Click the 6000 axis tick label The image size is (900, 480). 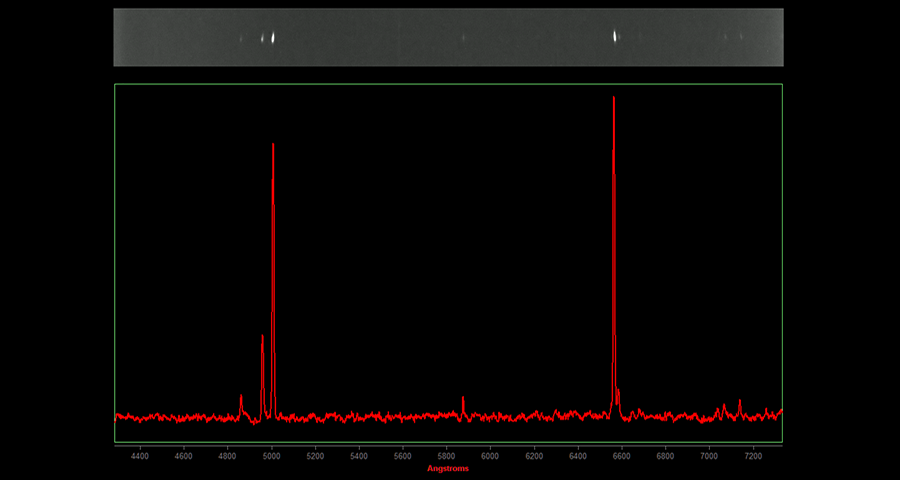[490, 456]
